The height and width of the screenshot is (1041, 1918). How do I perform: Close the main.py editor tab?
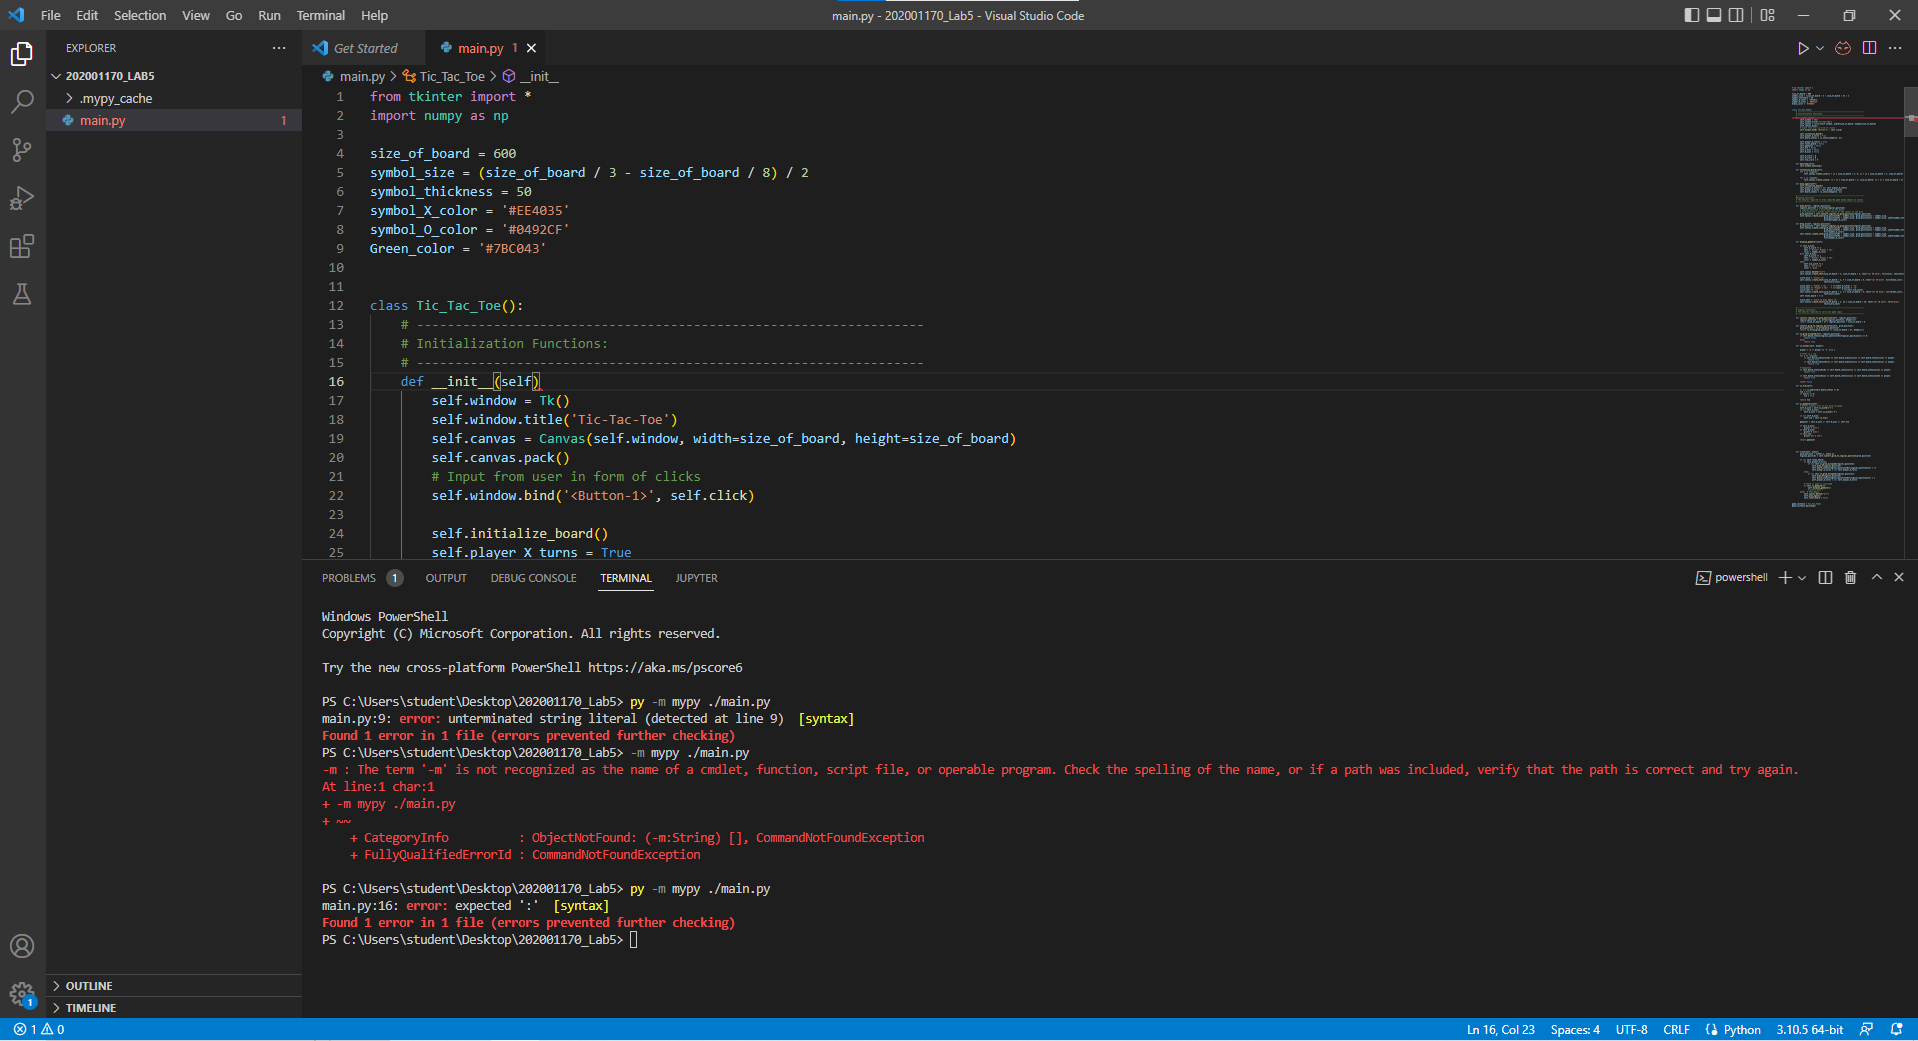[531, 48]
